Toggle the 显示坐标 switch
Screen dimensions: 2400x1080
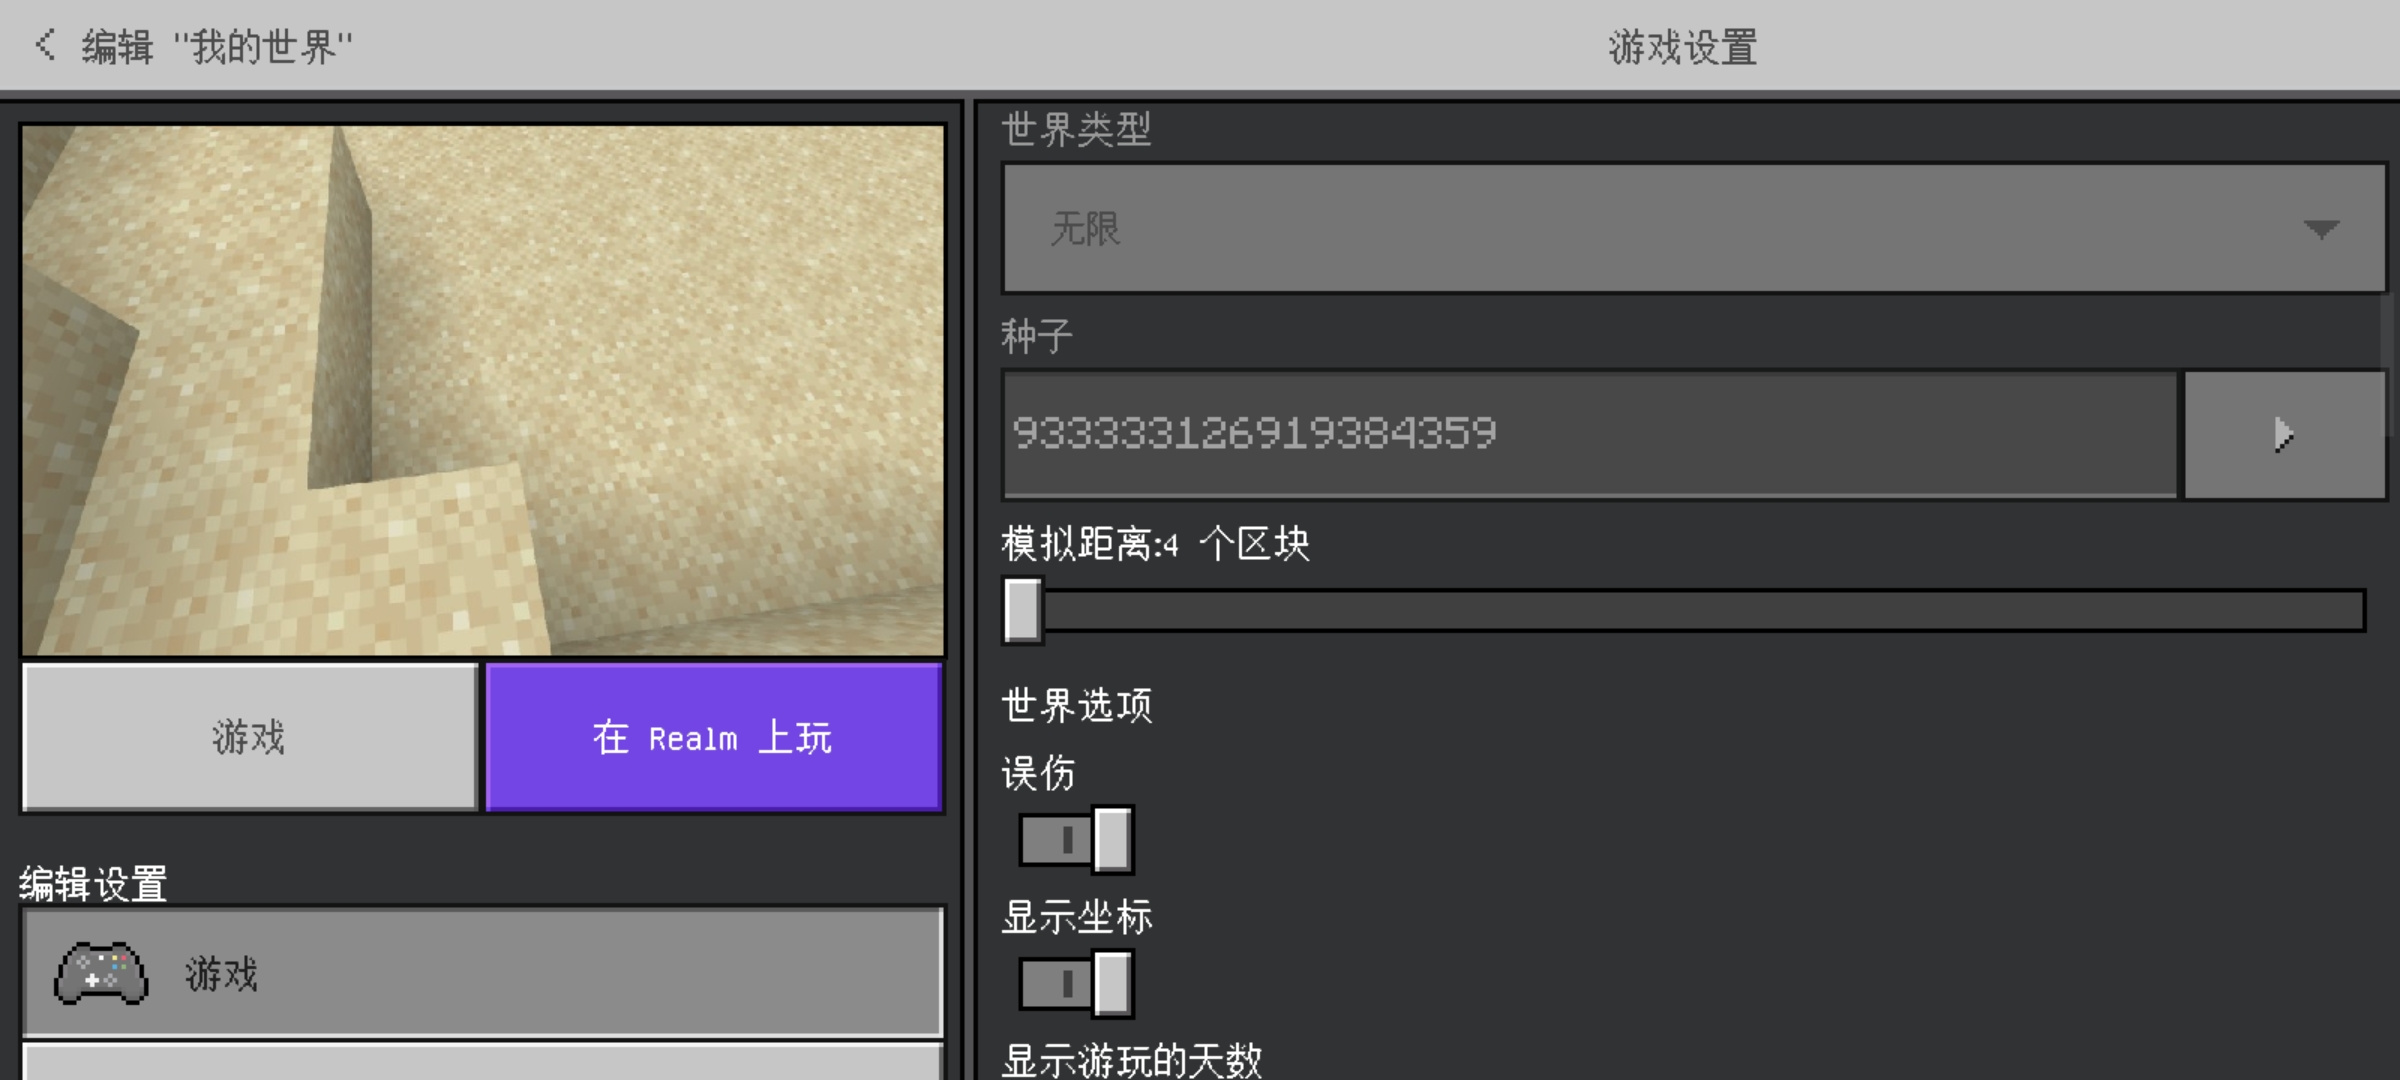coord(1076,983)
